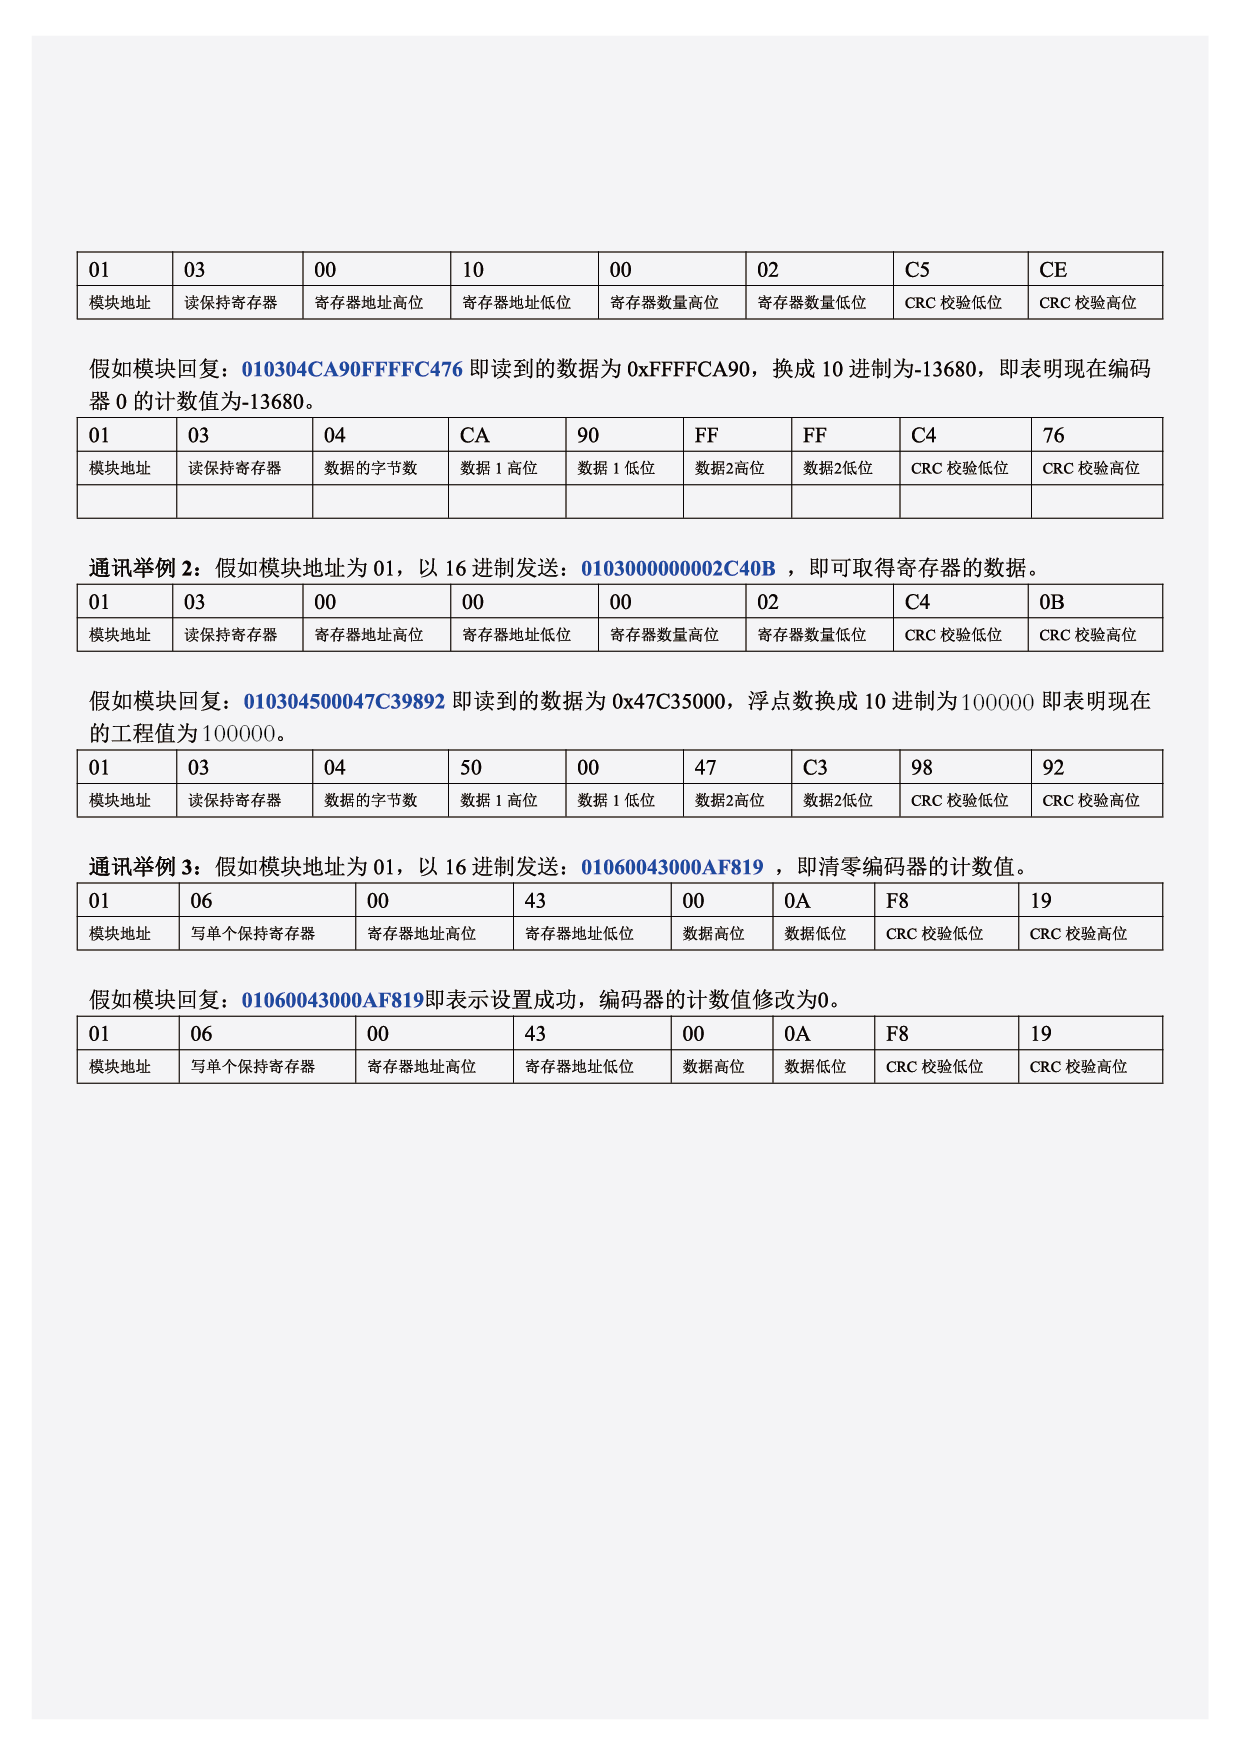Click the 通讯举例 3 heading
Screen dimensions: 1241x1755
click(x=145, y=867)
